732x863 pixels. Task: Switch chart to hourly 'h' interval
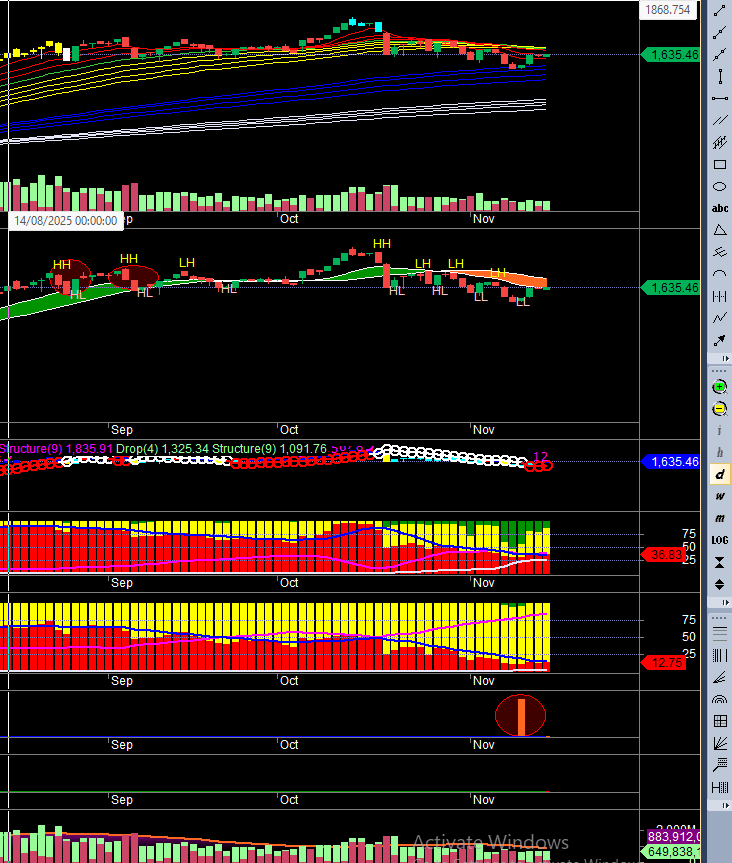719,452
